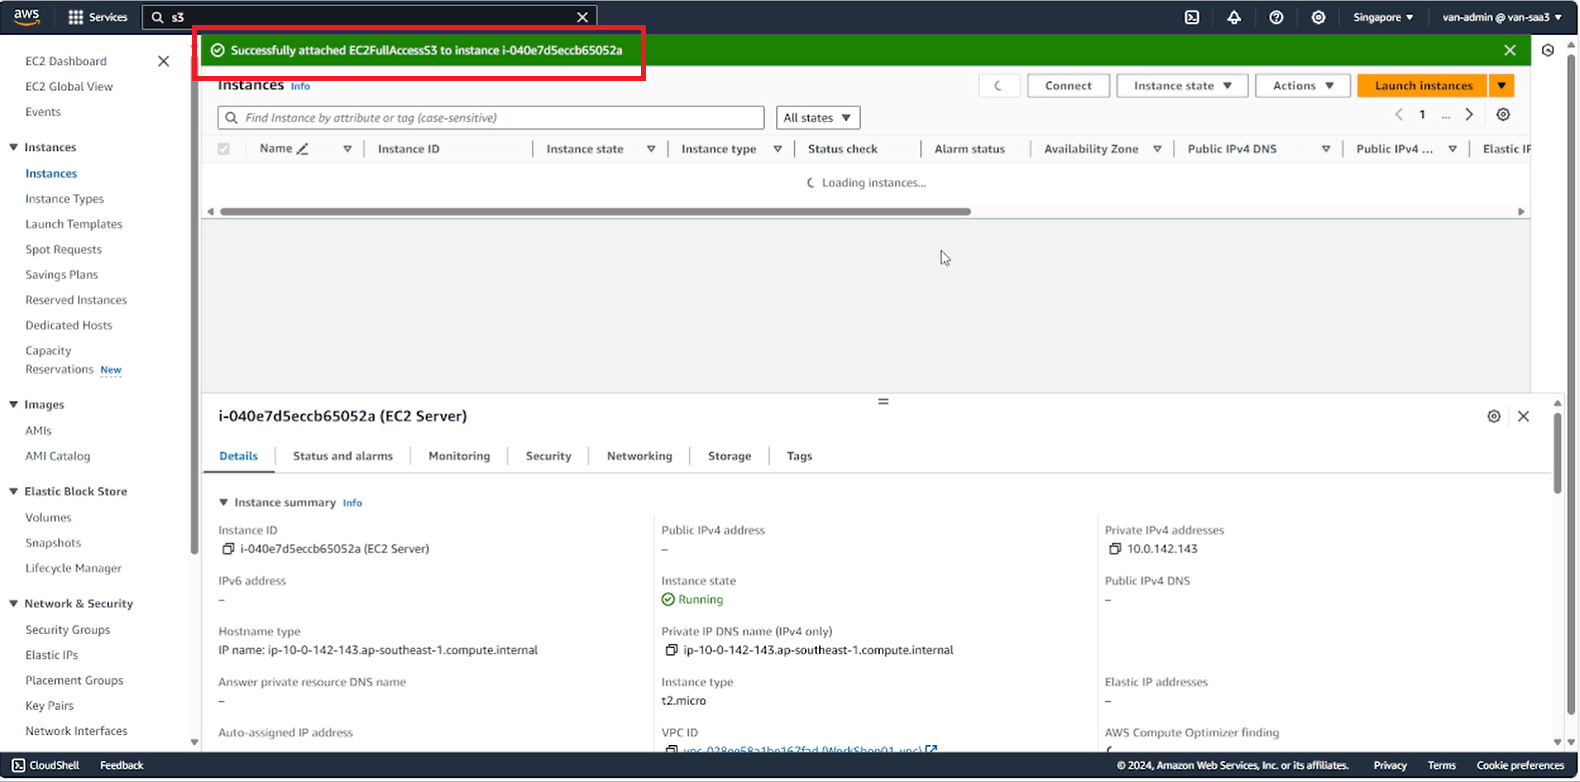Close the instance details panel
1580x782 pixels.
(x=1523, y=416)
